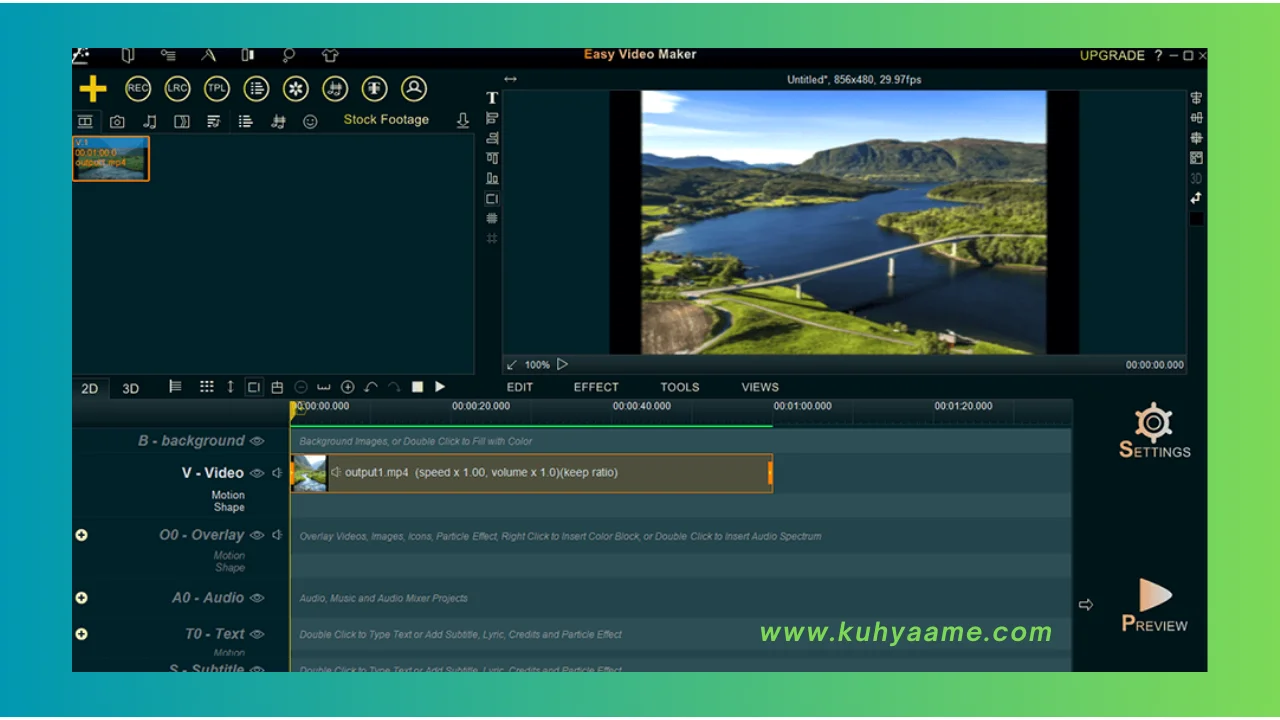
Task: Add a new Audio track with plus icon
Action: coord(81,598)
